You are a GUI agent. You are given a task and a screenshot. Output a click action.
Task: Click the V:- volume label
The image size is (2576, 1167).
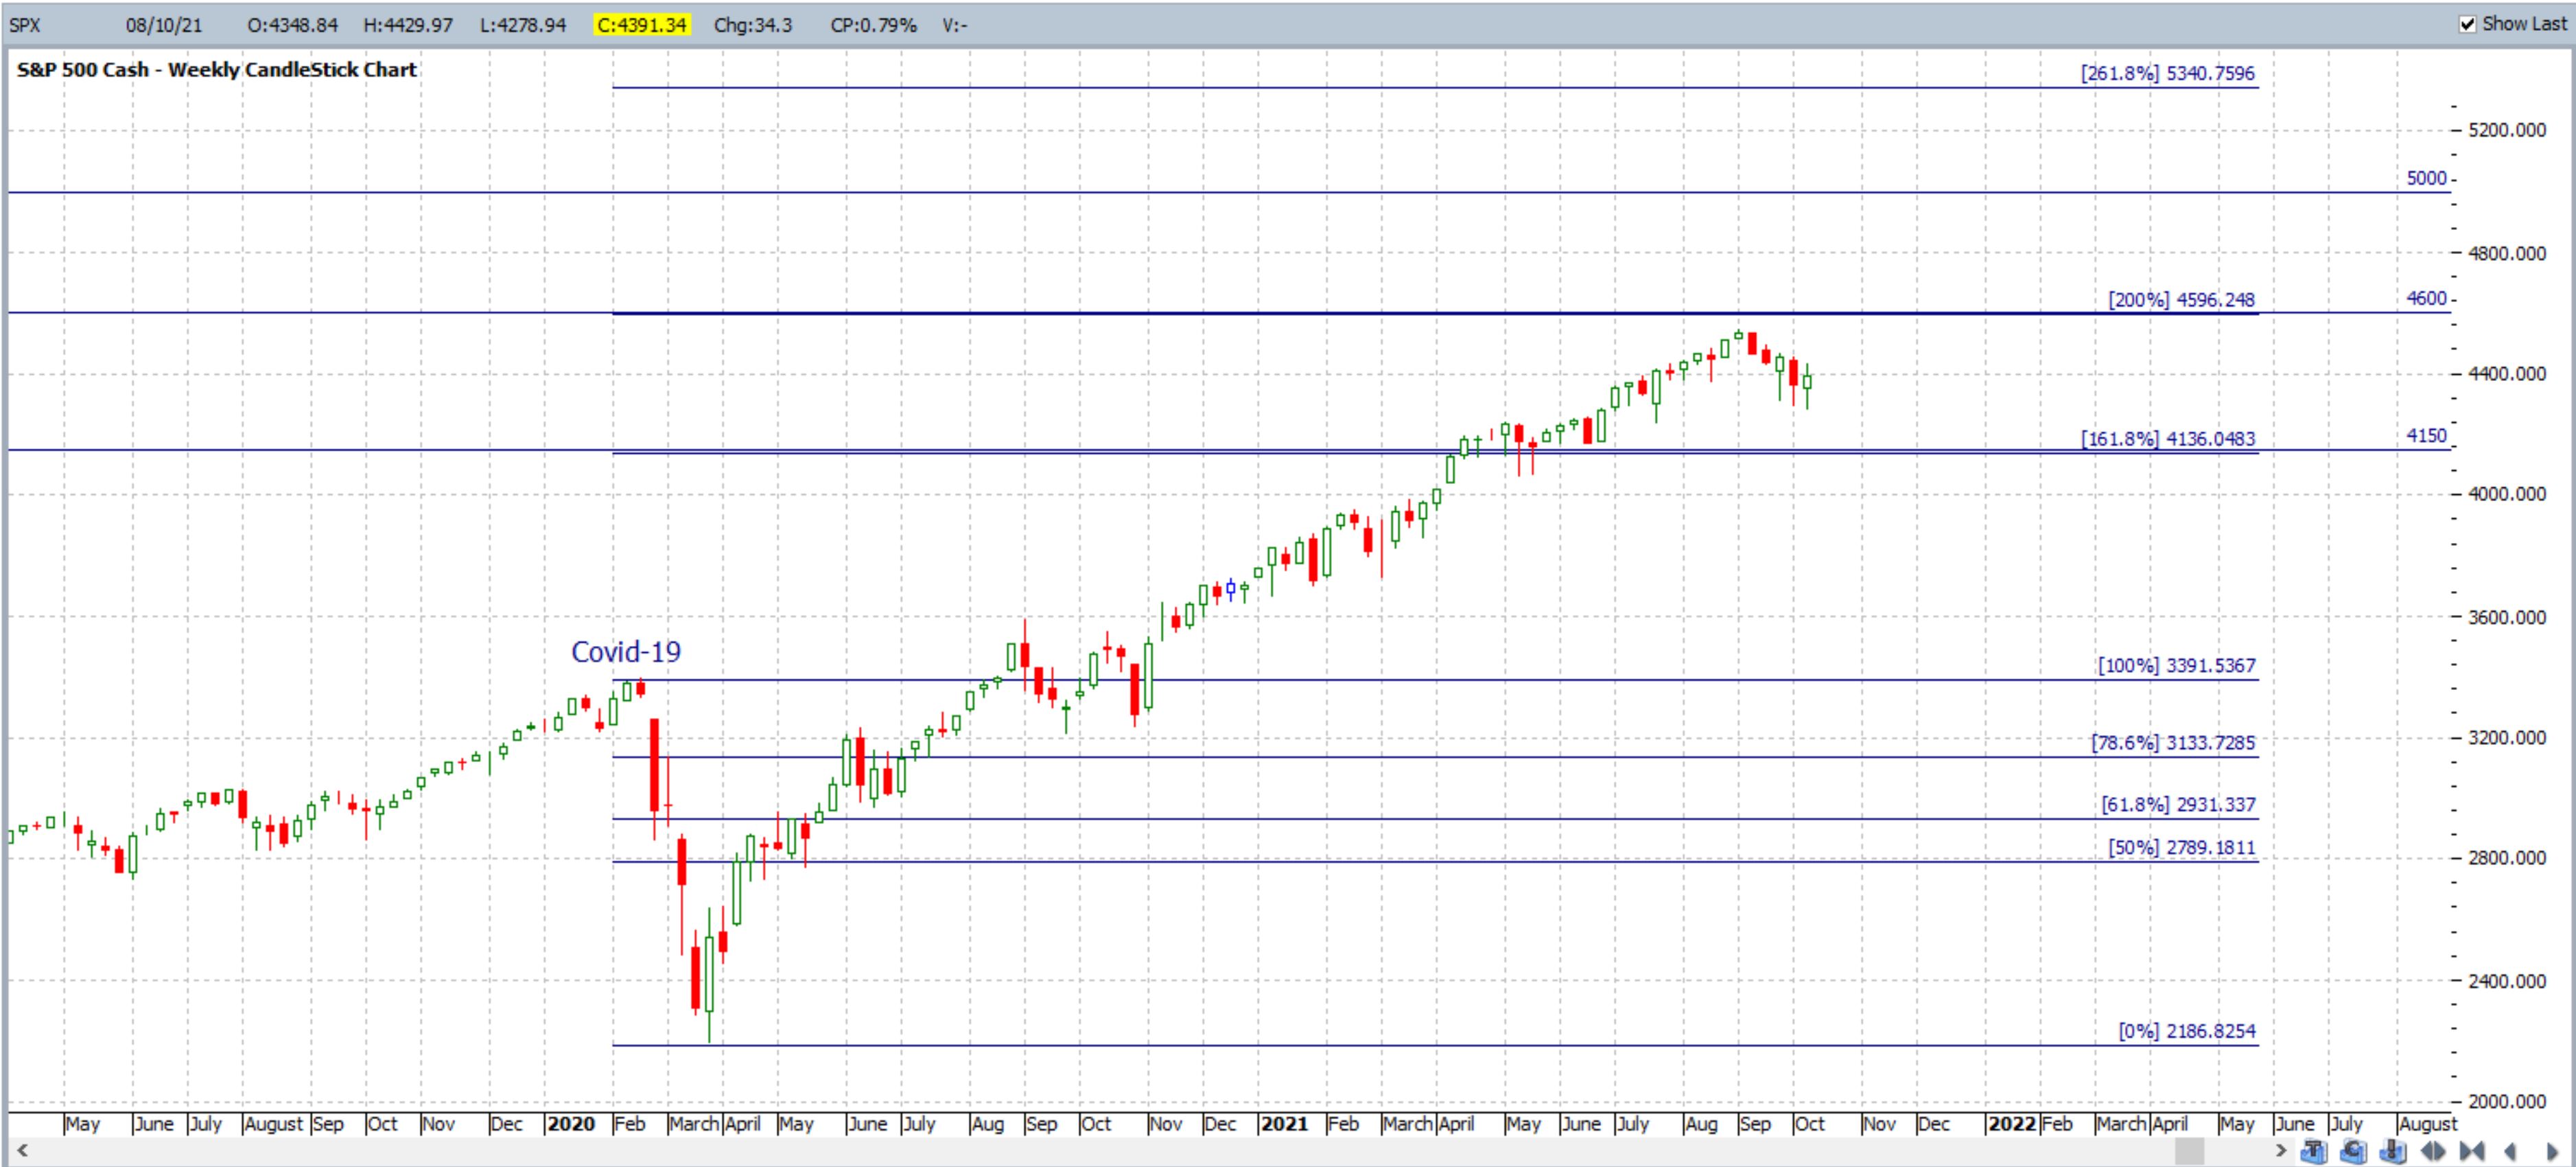click(x=954, y=25)
